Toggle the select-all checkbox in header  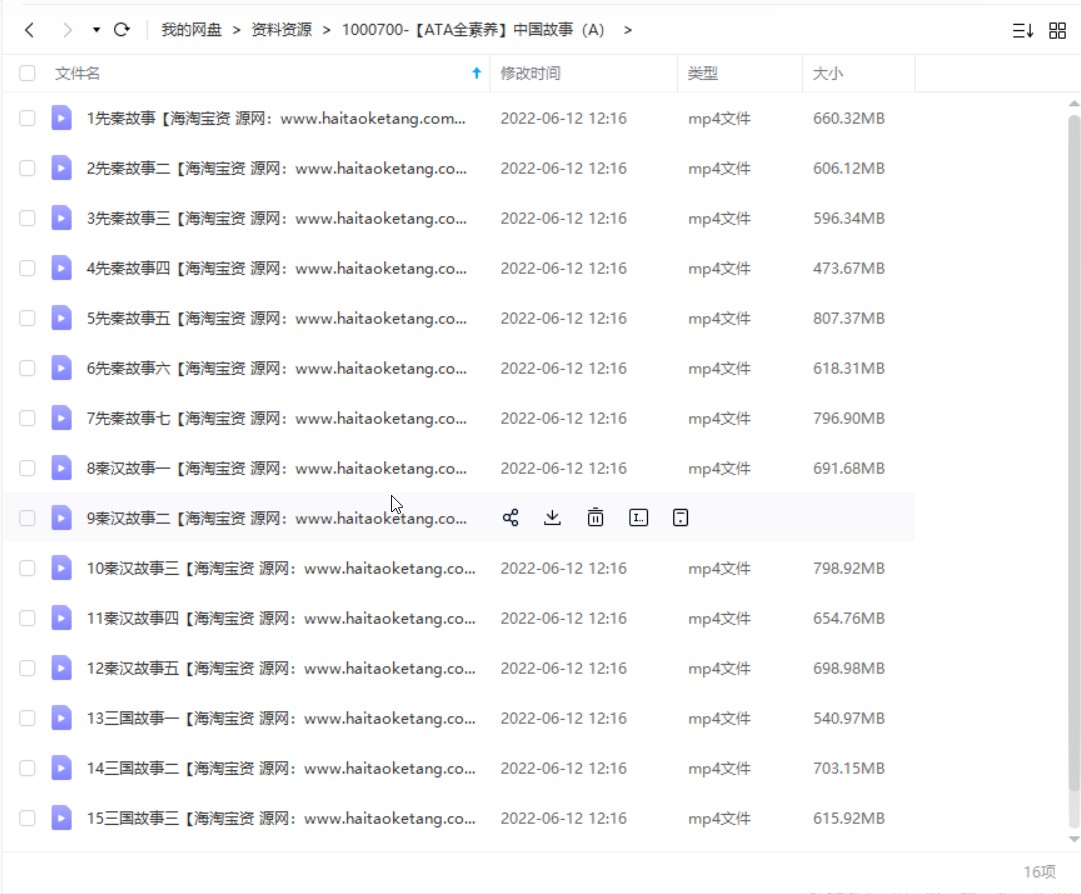(28, 73)
